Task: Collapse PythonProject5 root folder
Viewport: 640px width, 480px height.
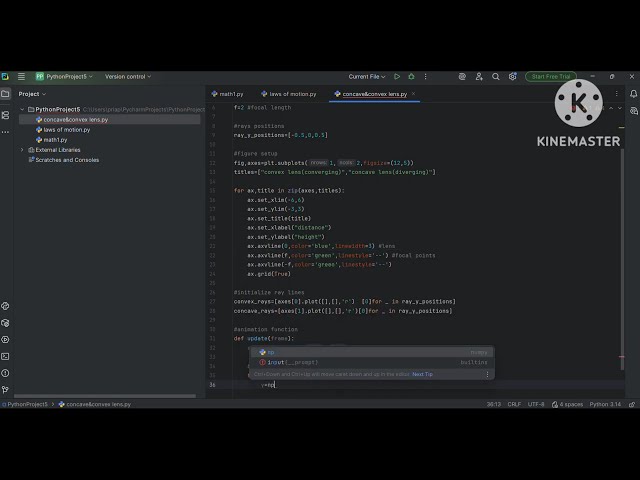Action: tap(22, 109)
